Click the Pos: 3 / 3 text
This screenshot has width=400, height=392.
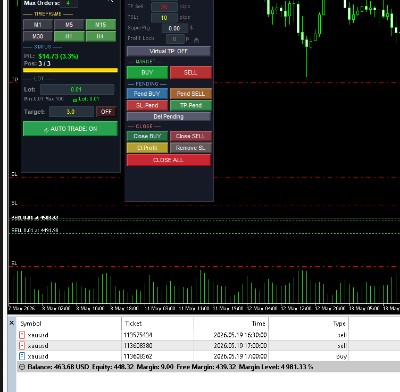37,63
